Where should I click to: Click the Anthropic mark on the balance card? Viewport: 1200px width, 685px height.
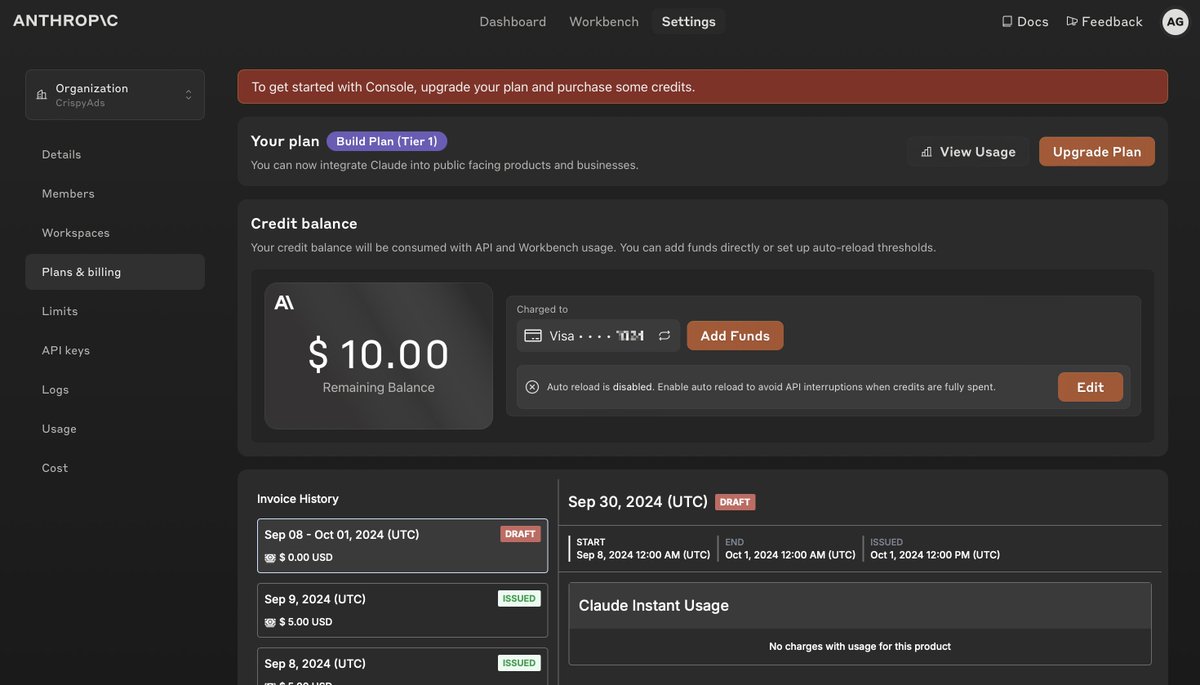[284, 302]
